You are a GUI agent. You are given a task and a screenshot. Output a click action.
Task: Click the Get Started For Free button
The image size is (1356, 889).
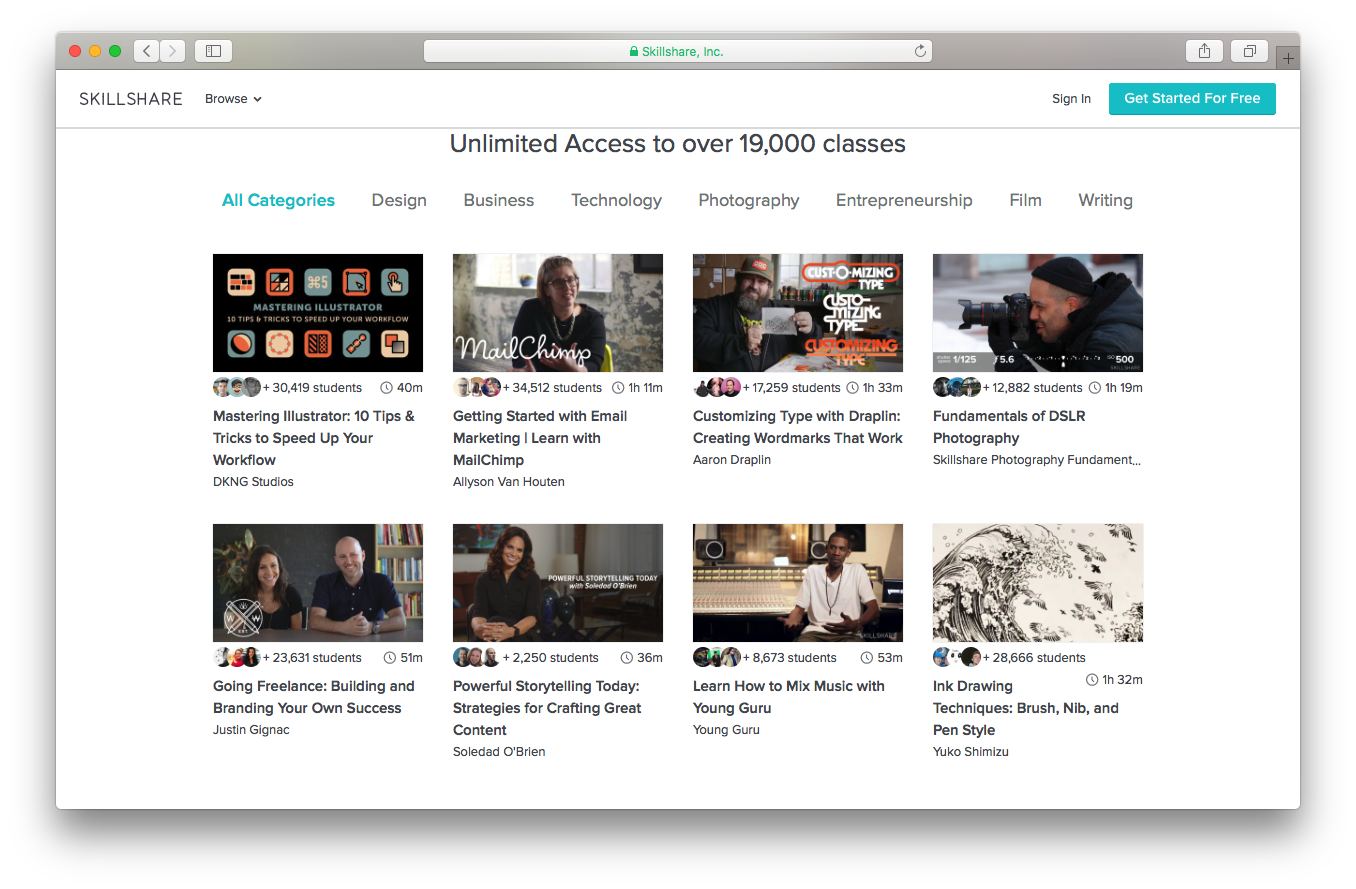click(1192, 98)
